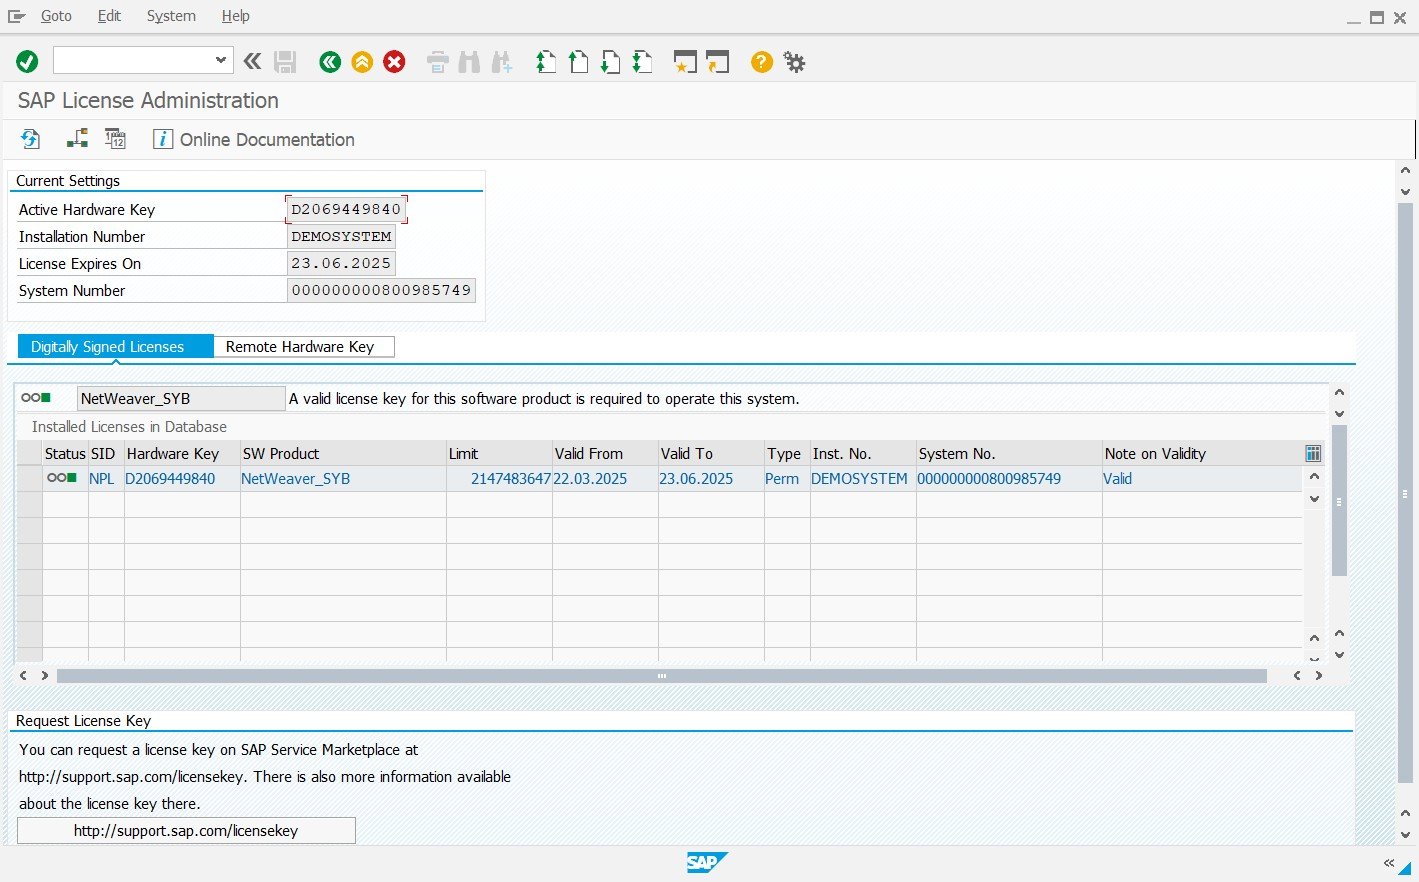Click the Inst. No. column header
The height and width of the screenshot is (882, 1419).
(863, 454)
